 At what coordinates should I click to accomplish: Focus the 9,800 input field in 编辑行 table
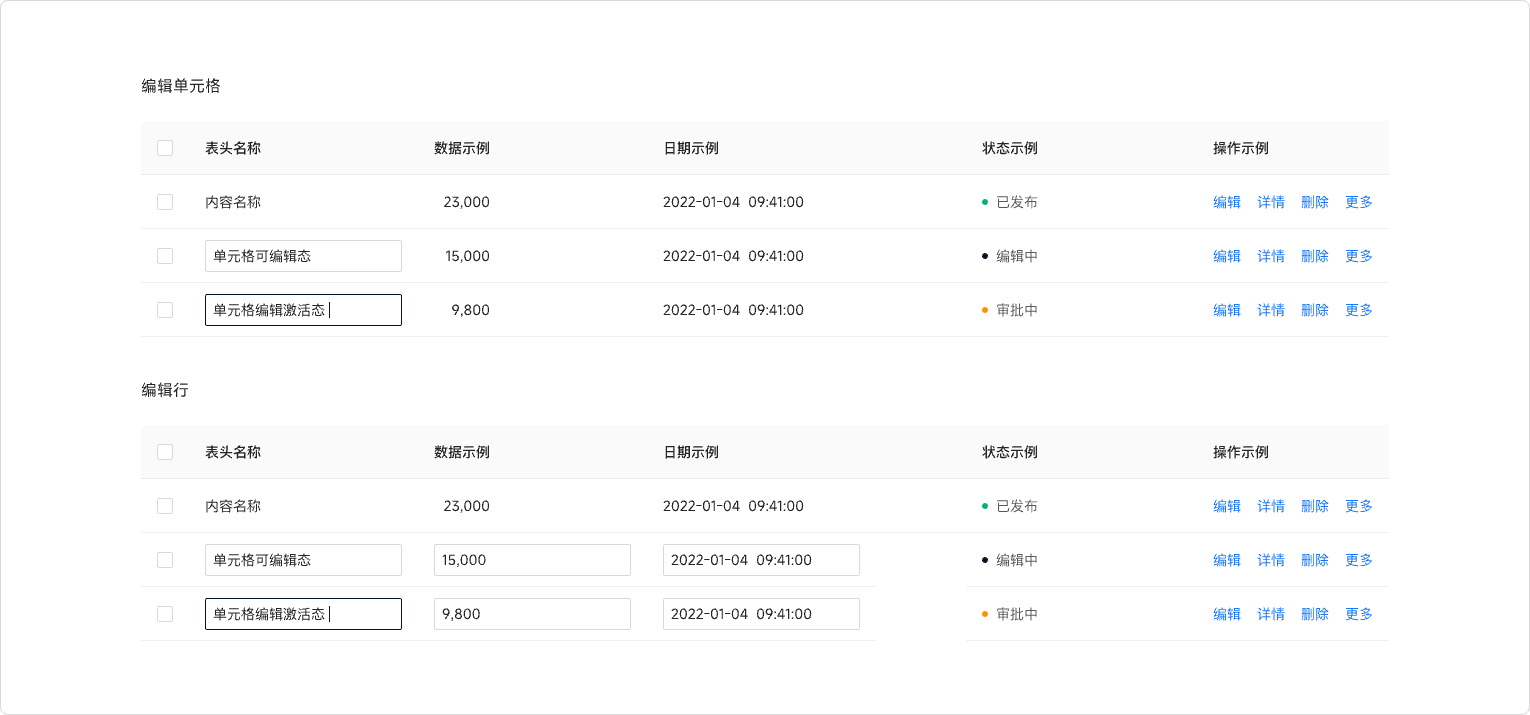click(x=532, y=614)
